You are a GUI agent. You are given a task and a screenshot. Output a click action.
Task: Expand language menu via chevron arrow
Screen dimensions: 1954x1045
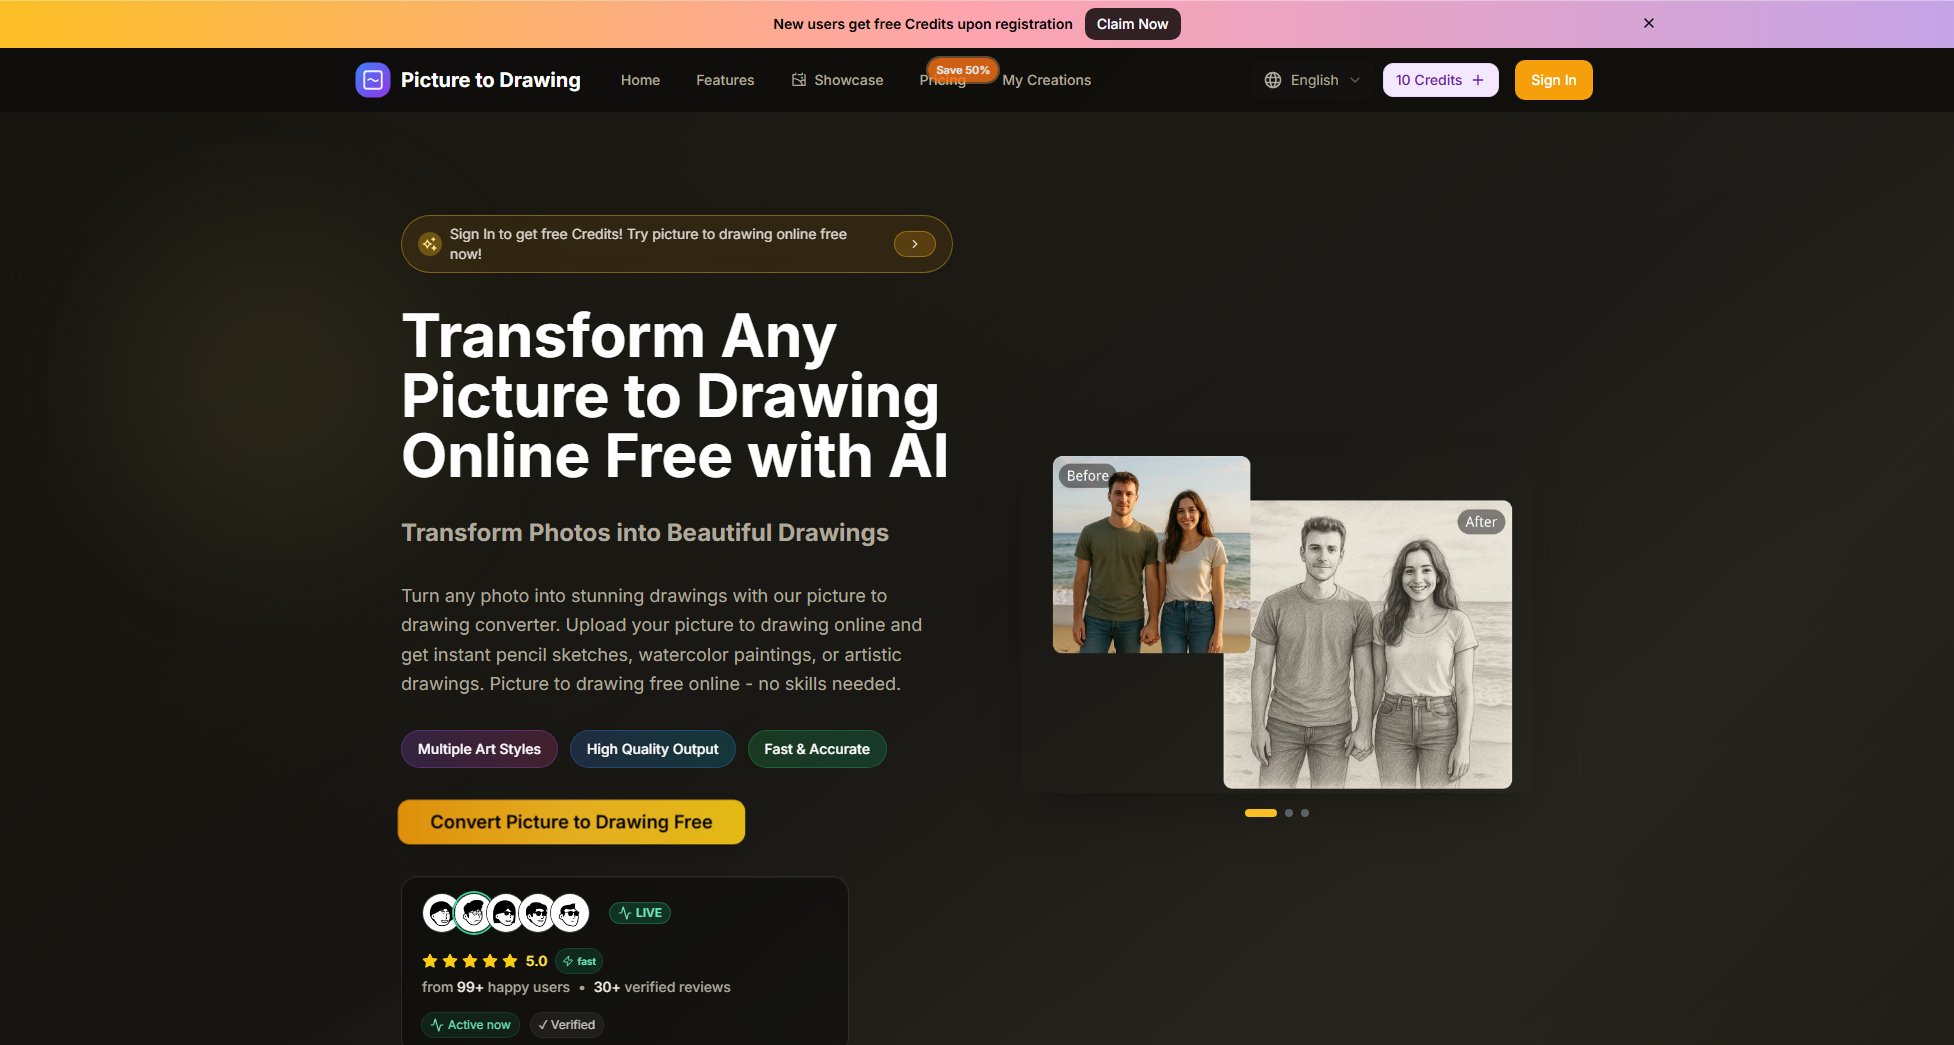pos(1355,80)
